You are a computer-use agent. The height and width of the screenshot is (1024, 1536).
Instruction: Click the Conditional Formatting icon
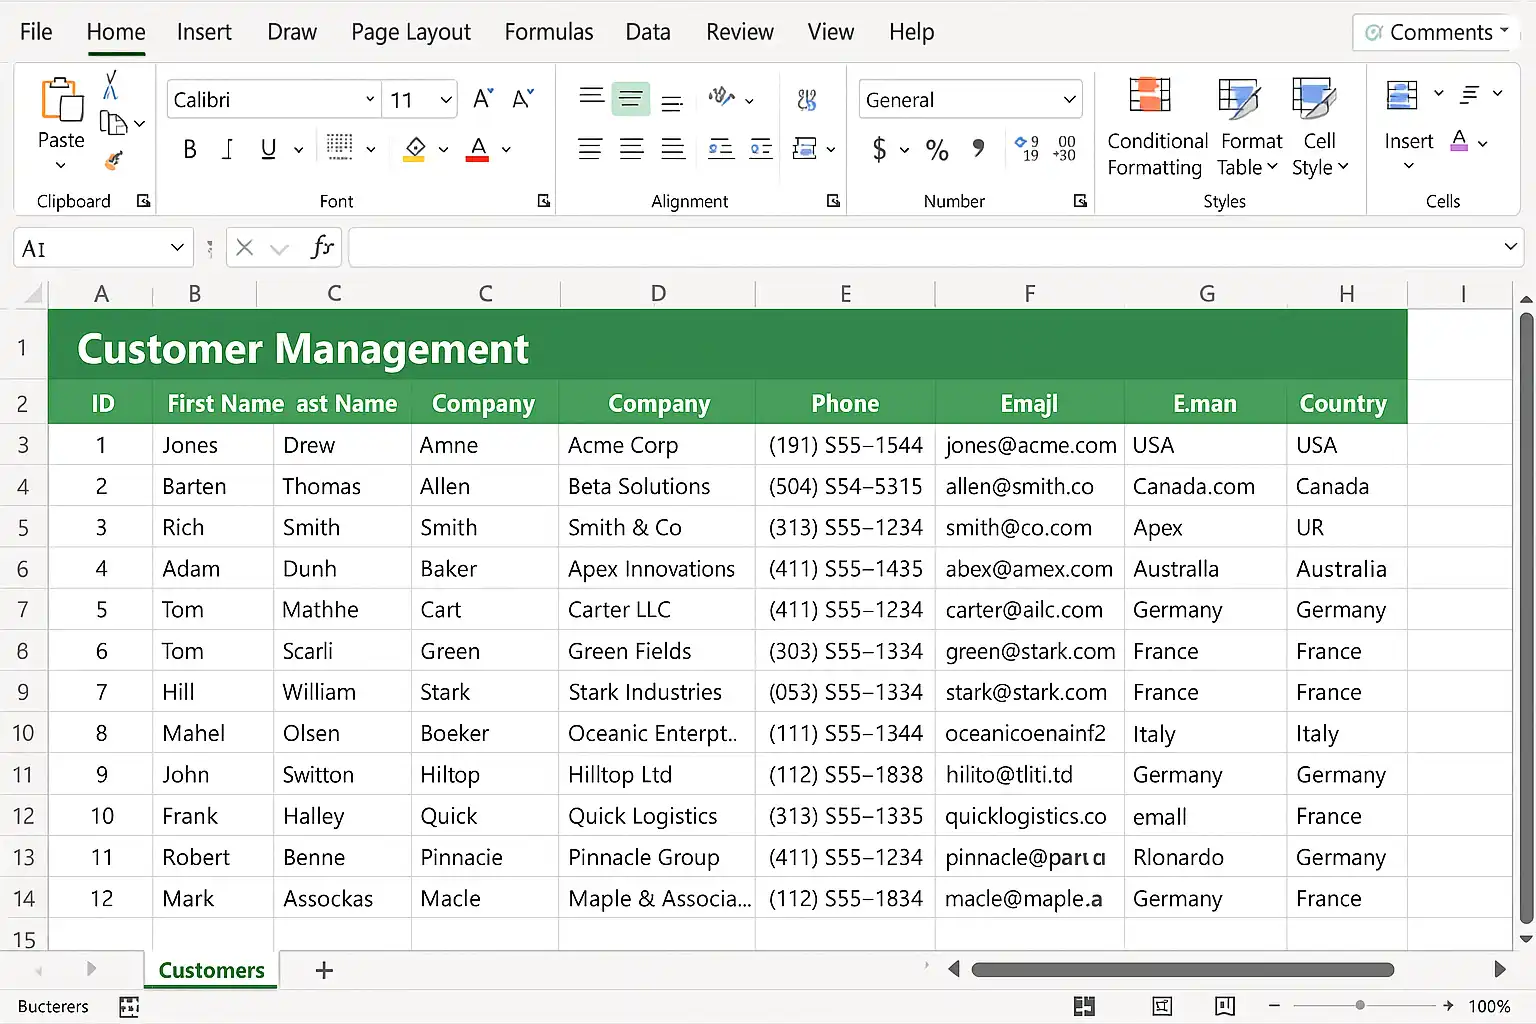(1150, 96)
